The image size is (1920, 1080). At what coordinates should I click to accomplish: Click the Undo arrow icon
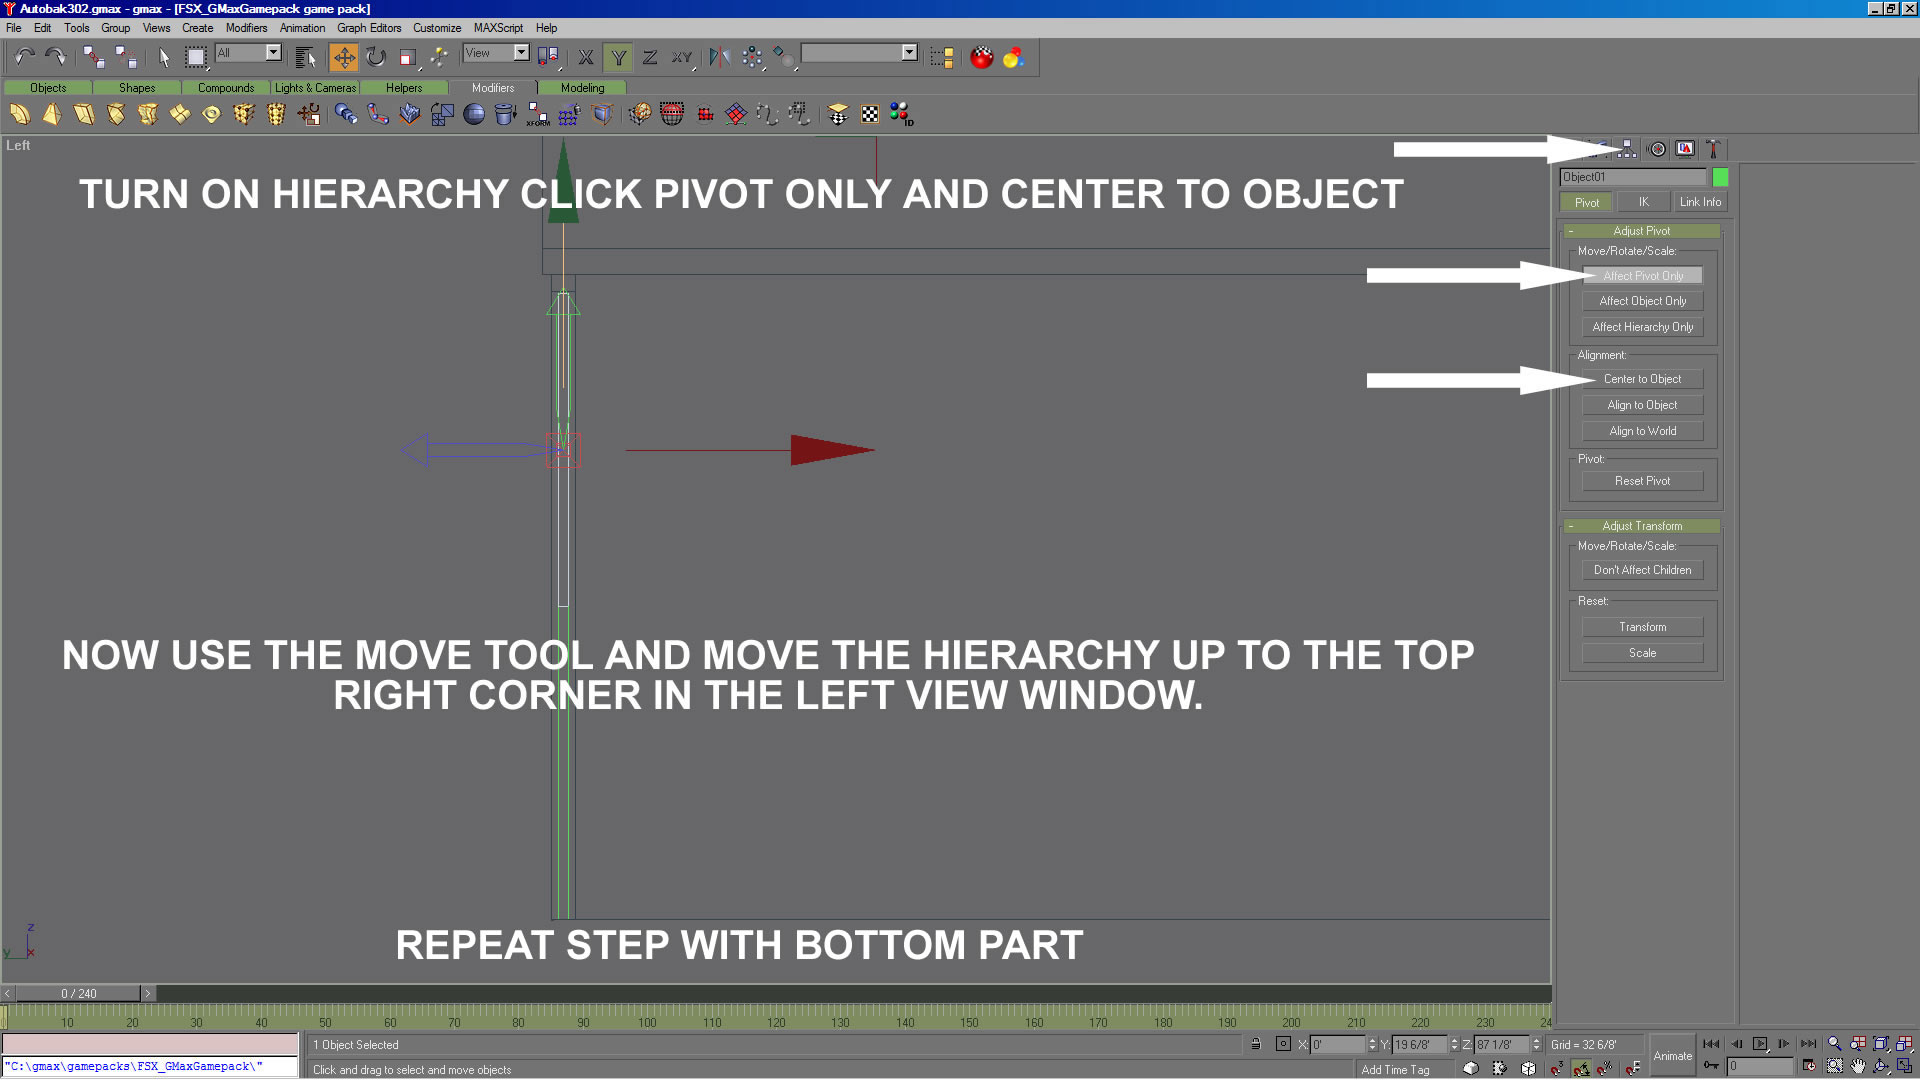[x=24, y=58]
